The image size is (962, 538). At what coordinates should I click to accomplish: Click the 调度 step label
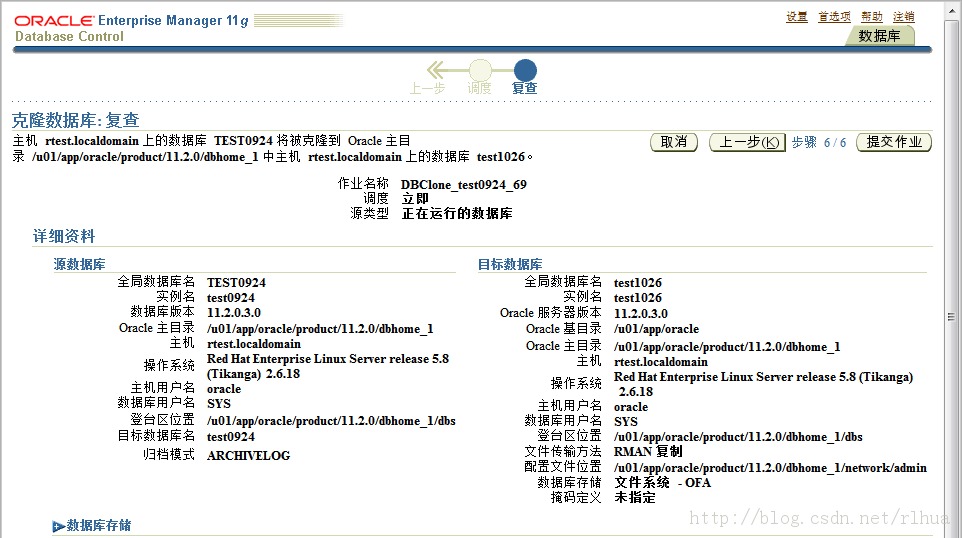[x=479, y=88]
